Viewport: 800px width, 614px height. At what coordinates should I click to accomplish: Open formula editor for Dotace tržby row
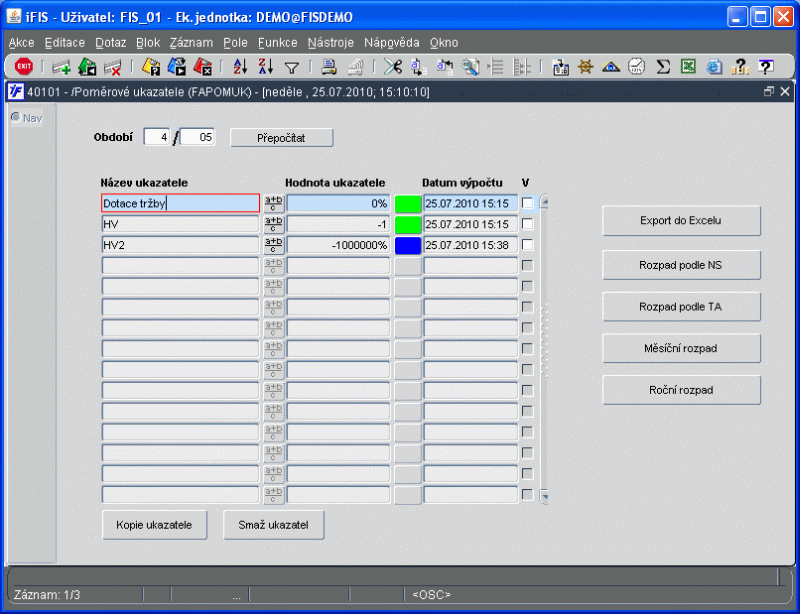pos(273,203)
